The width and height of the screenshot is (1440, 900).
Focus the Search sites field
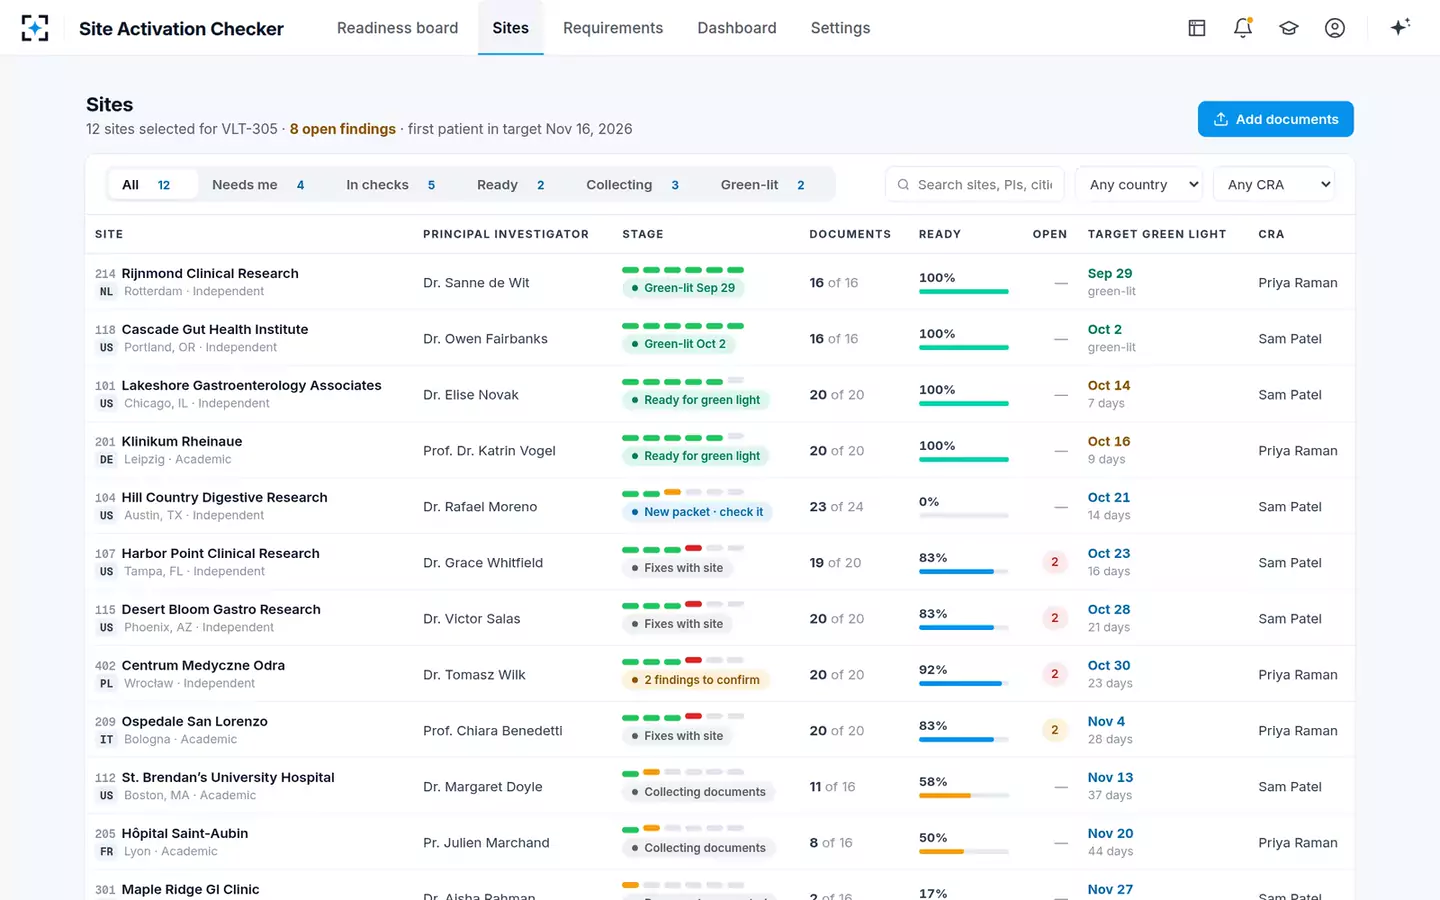[975, 184]
